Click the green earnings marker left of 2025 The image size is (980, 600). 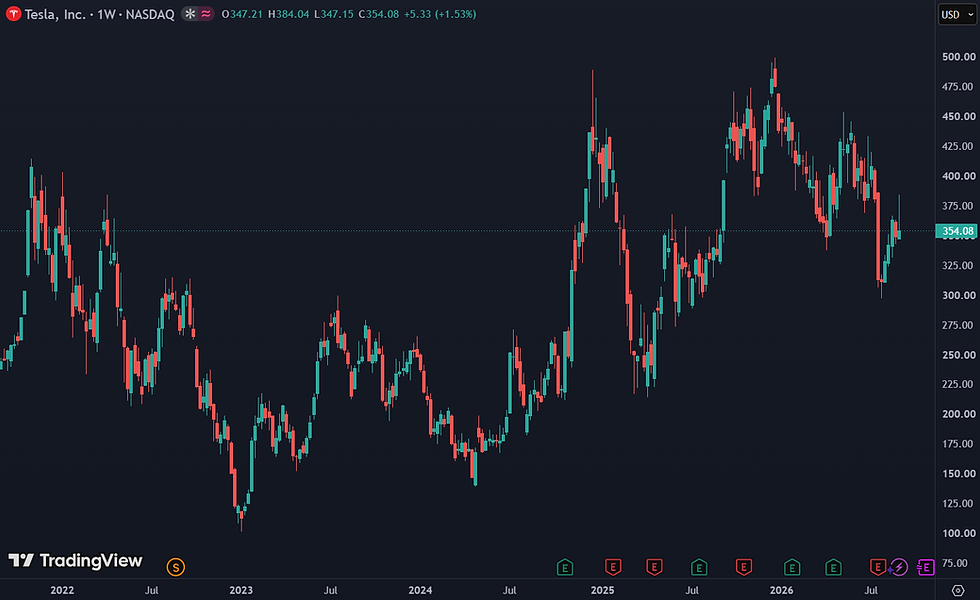pos(564,568)
